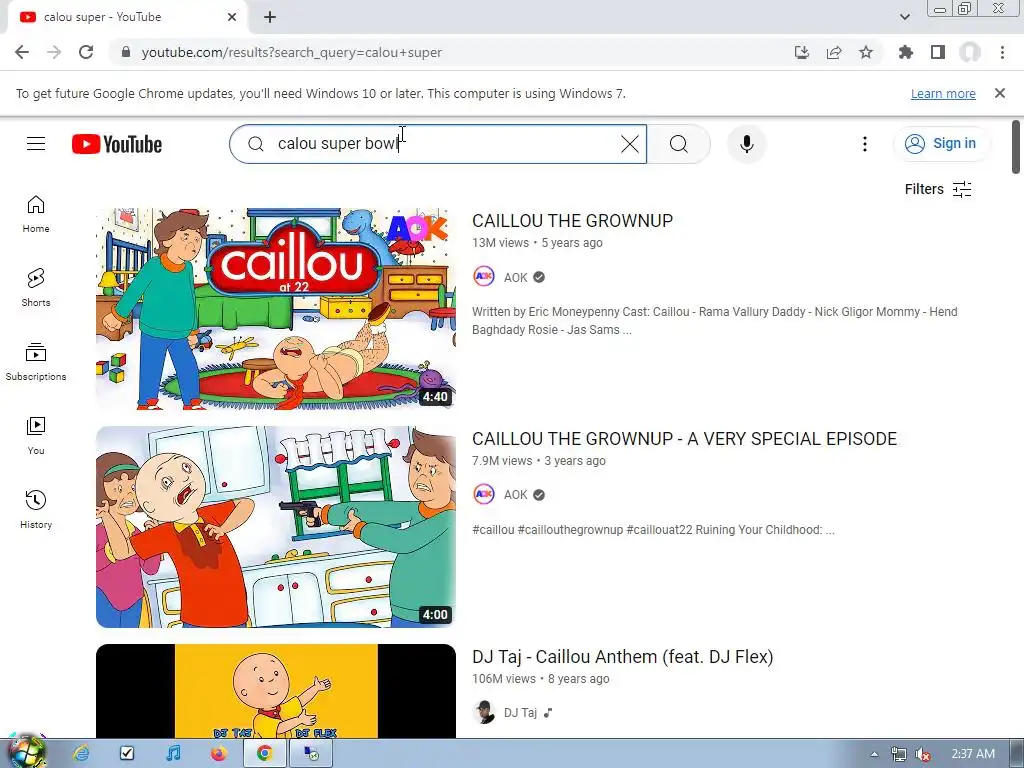Viewport: 1024px width, 768px height.
Task: Click the address bar URL
Action: tap(291, 52)
